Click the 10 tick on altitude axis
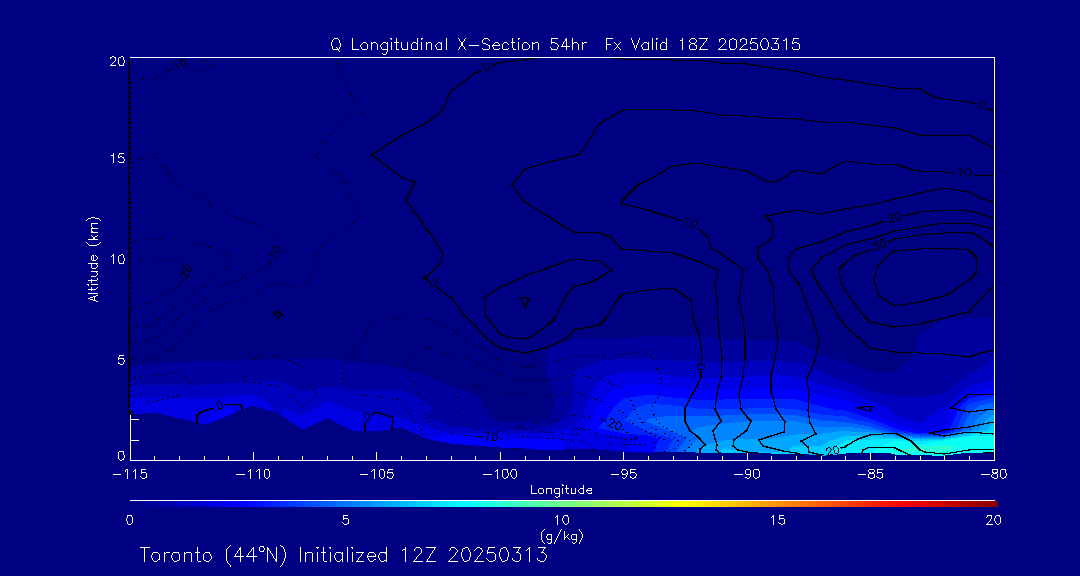1080x576 pixels. [x=116, y=259]
